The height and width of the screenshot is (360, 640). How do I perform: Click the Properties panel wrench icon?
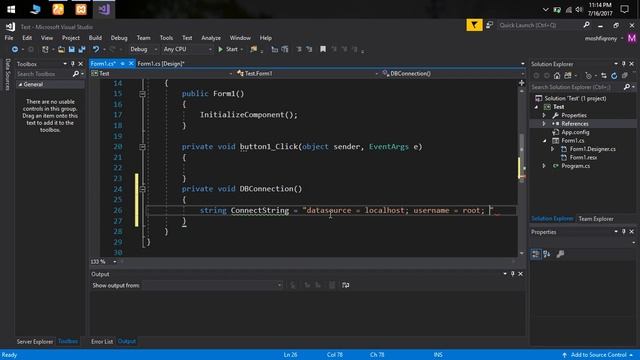[560, 254]
